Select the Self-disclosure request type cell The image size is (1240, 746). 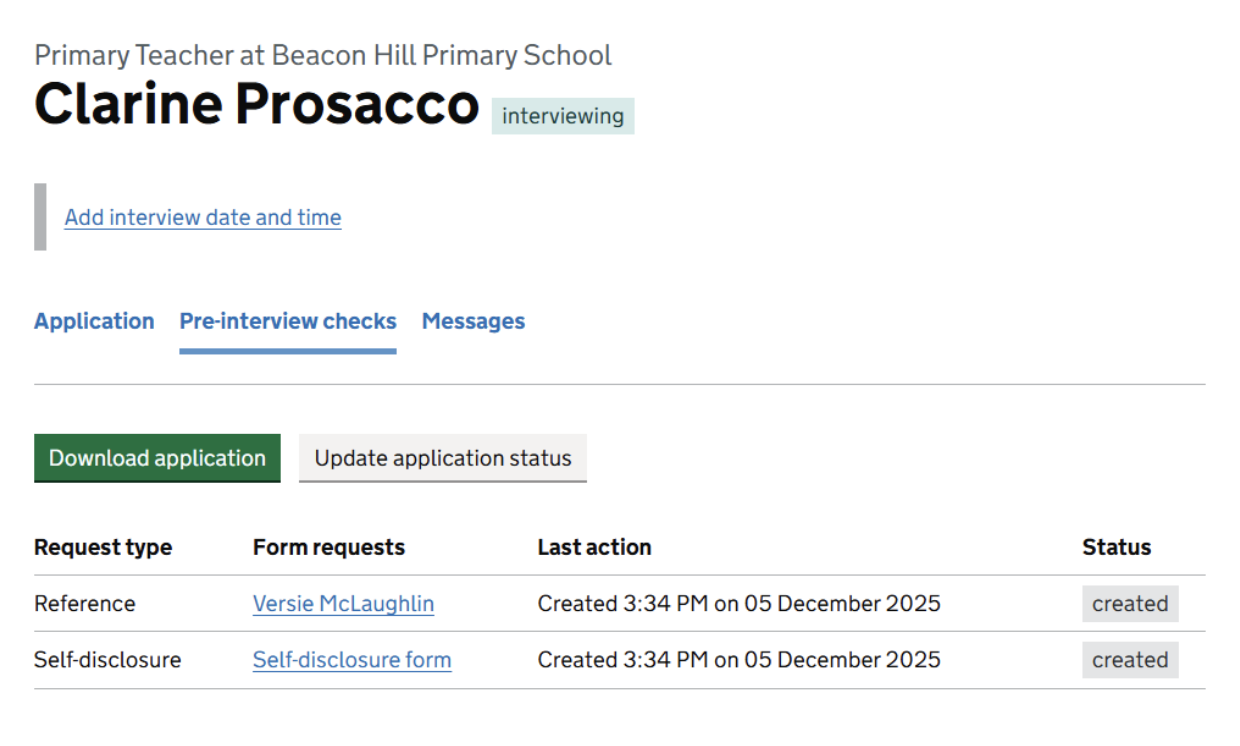click(x=108, y=660)
